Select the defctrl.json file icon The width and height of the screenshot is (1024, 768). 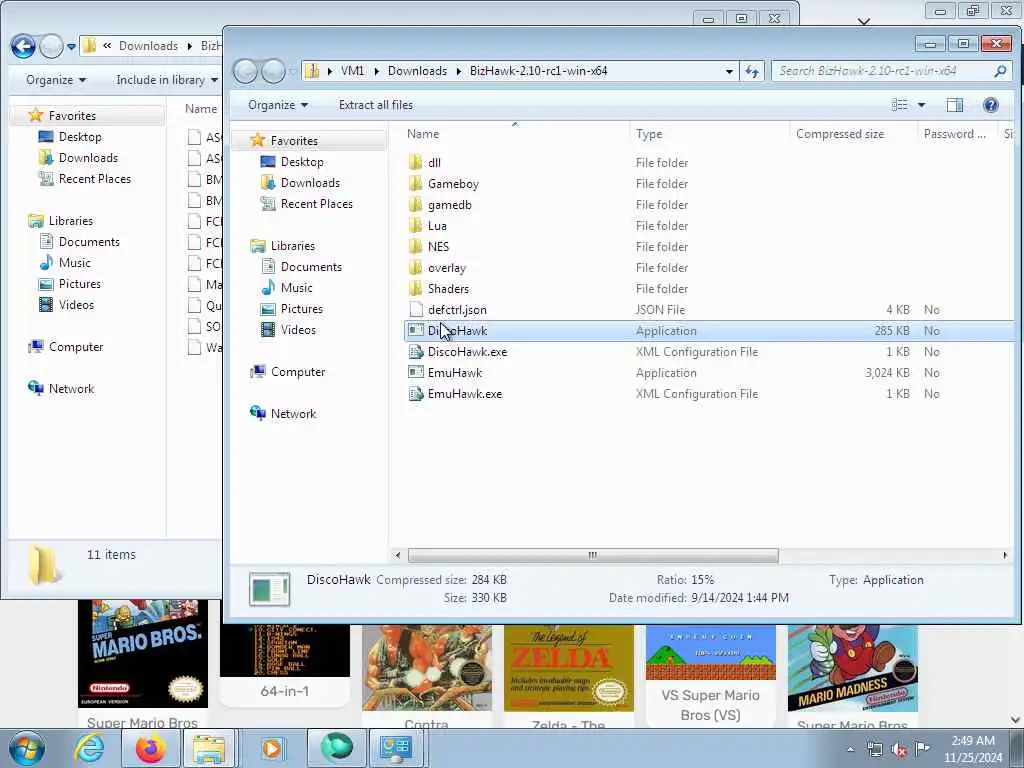(415, 310)
